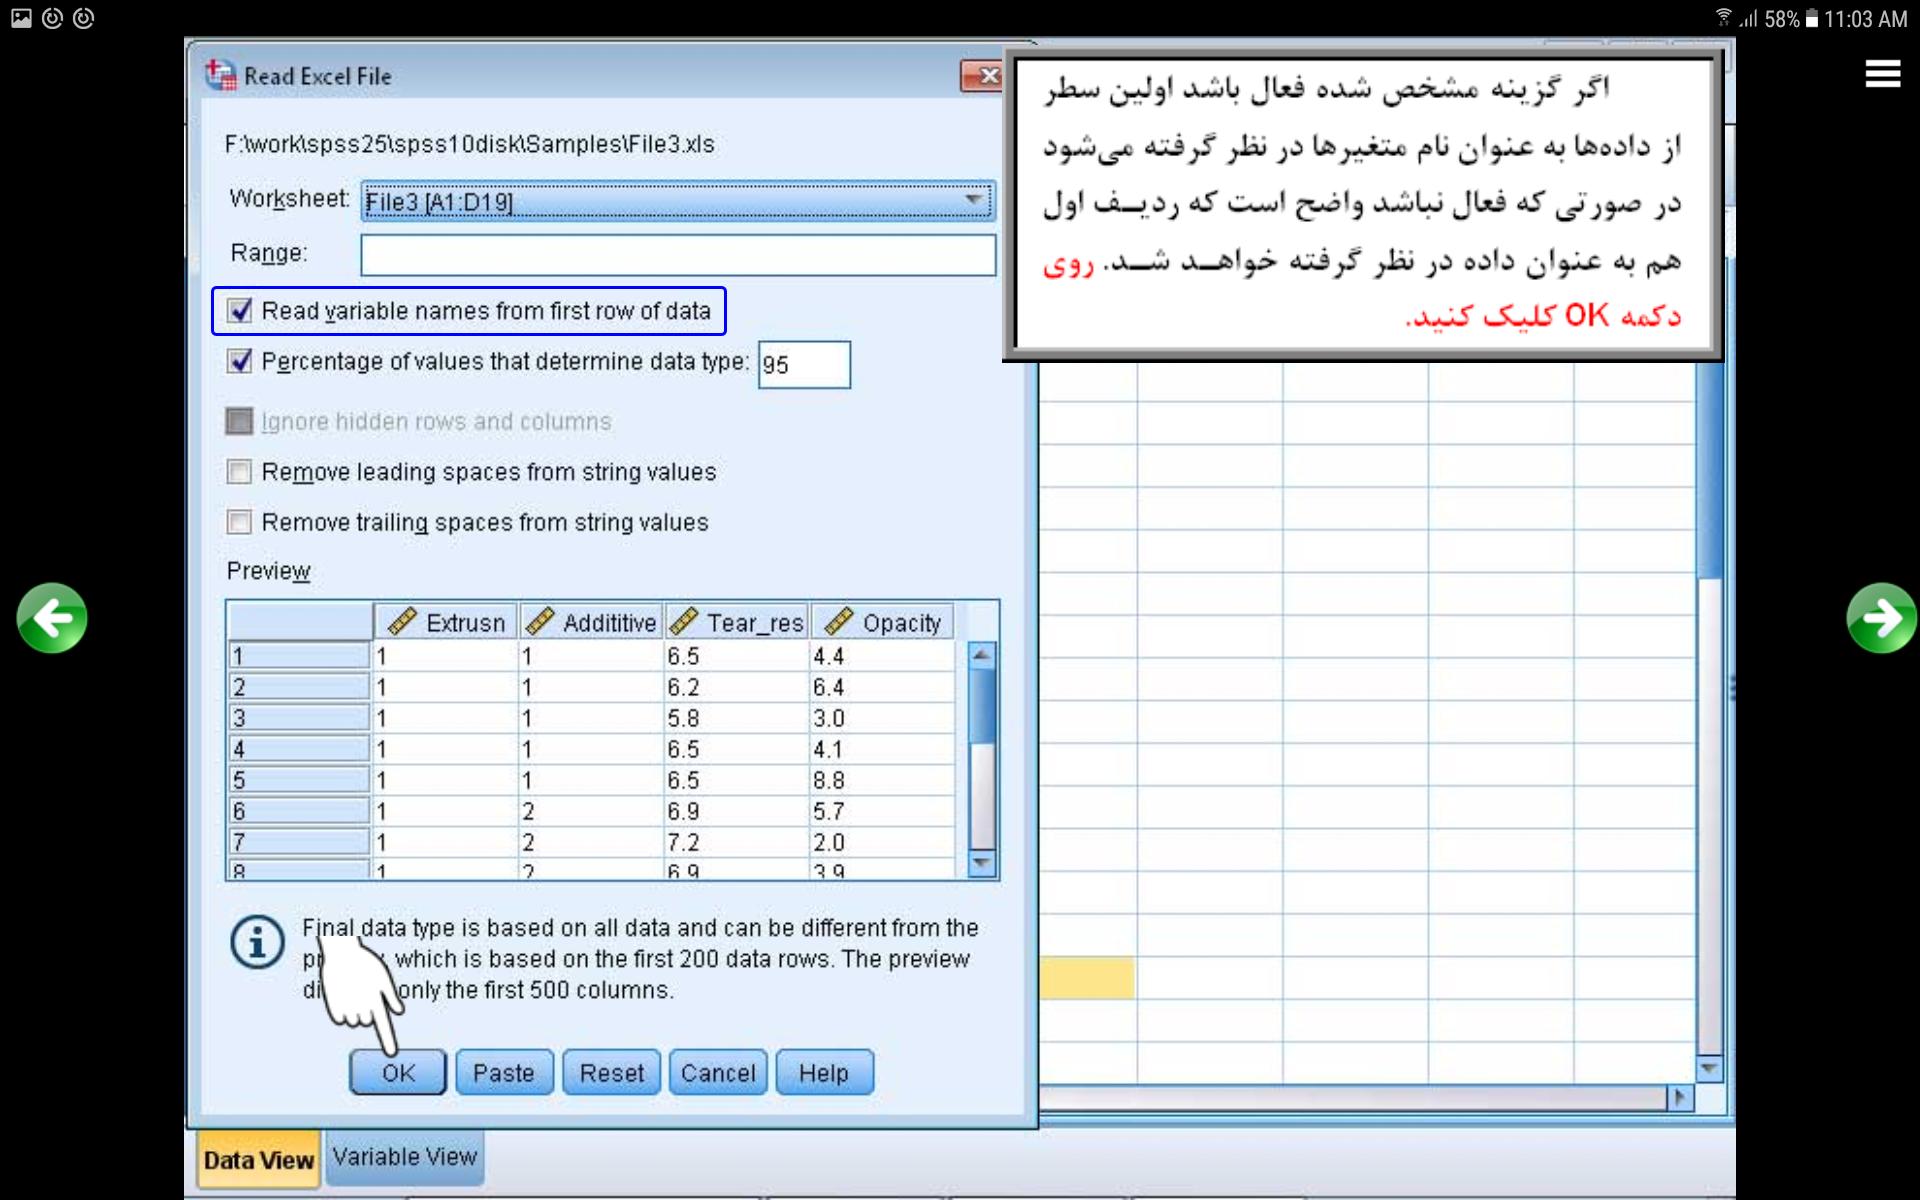
Task: Click the Tear_res ruler scale icon
Action: [x=683, y=622]
